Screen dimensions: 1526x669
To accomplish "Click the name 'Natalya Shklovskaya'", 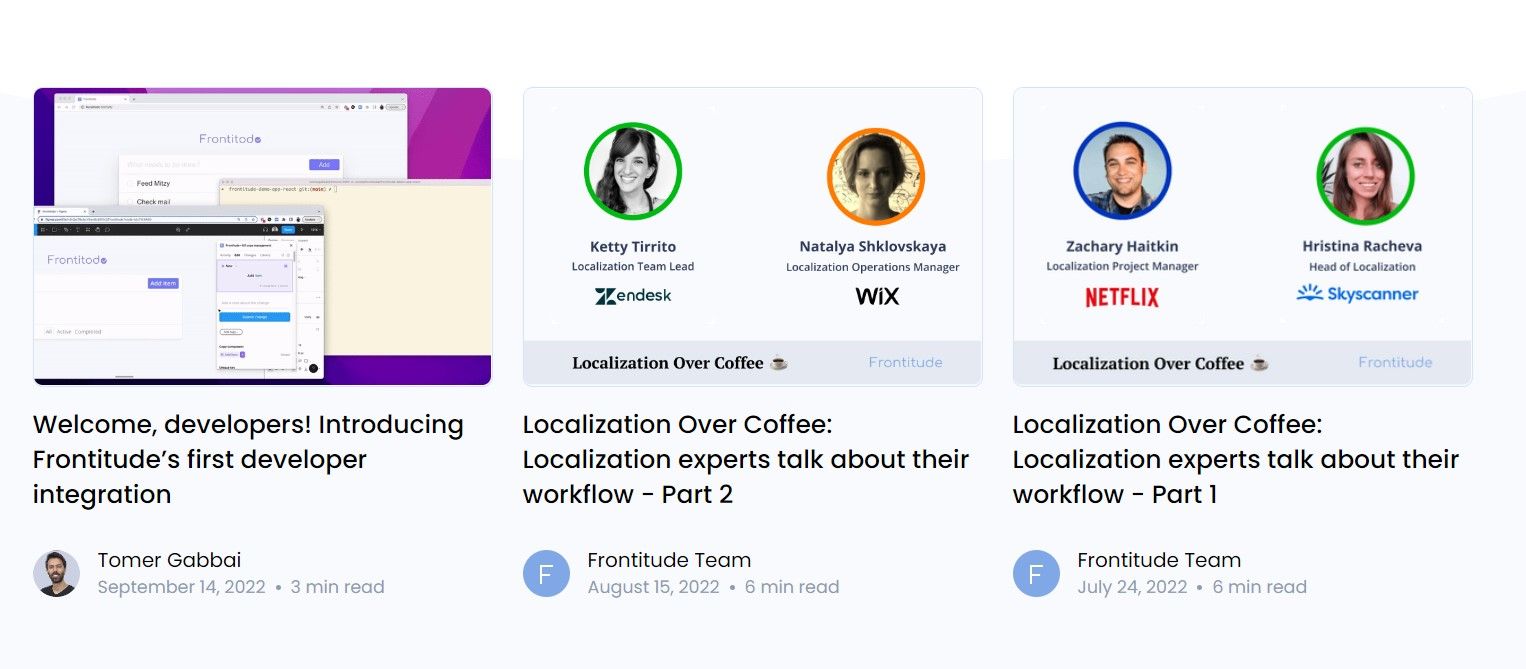I will tap(873, 246).
